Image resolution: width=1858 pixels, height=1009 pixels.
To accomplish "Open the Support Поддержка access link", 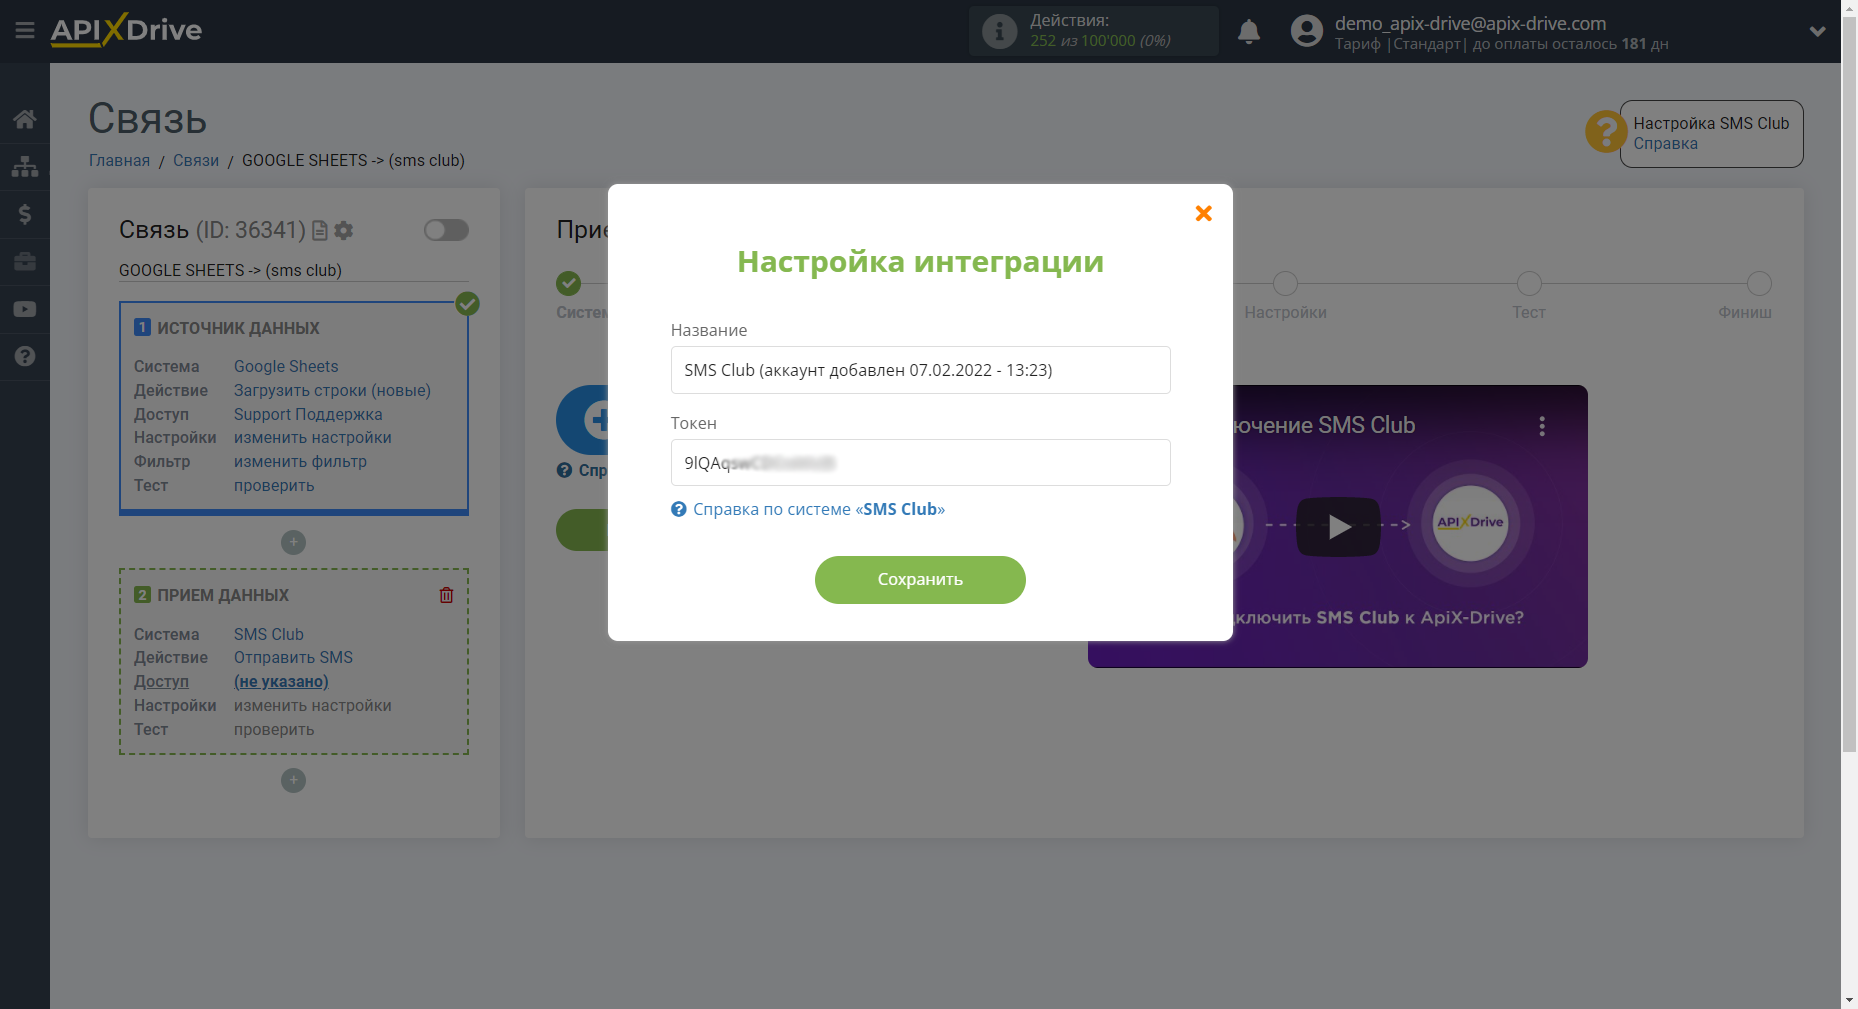I will 308,415.
